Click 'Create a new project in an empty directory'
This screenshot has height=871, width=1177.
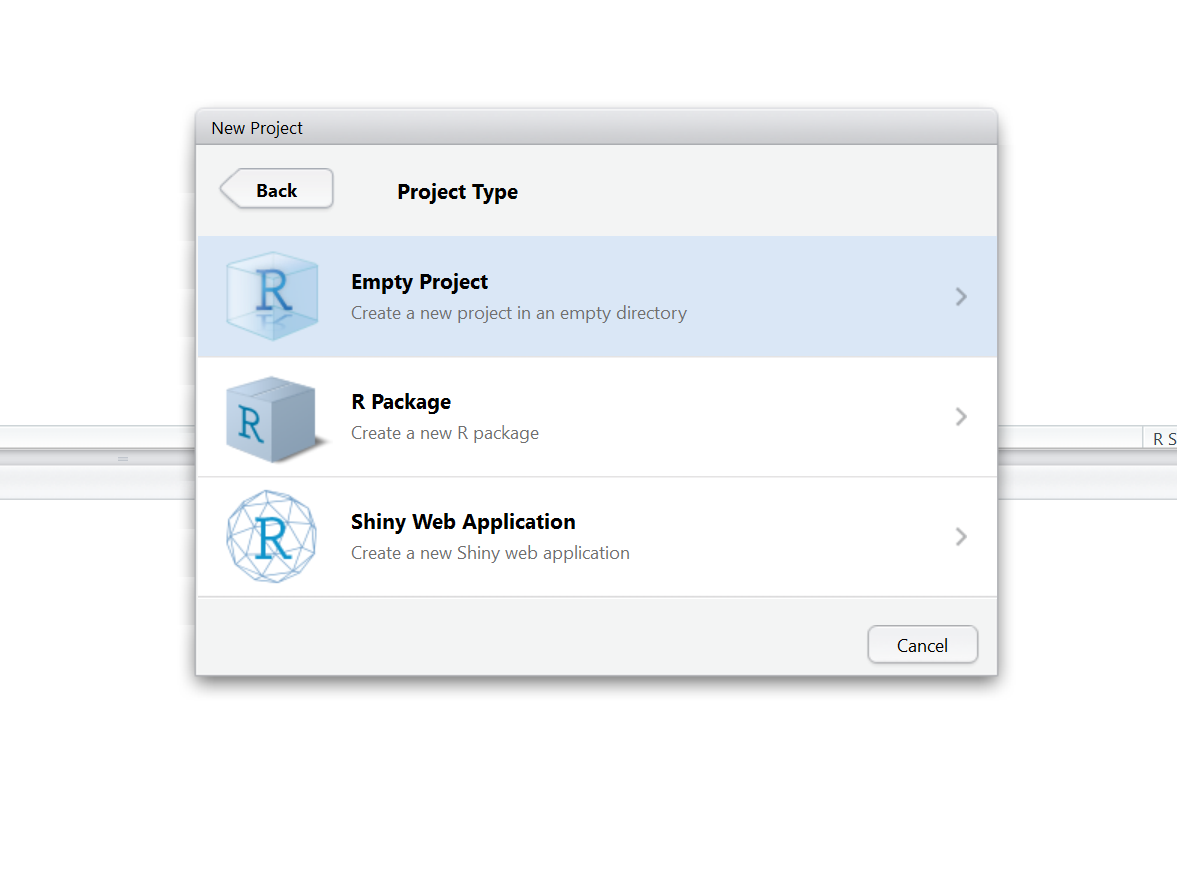[x=519, y=313]
